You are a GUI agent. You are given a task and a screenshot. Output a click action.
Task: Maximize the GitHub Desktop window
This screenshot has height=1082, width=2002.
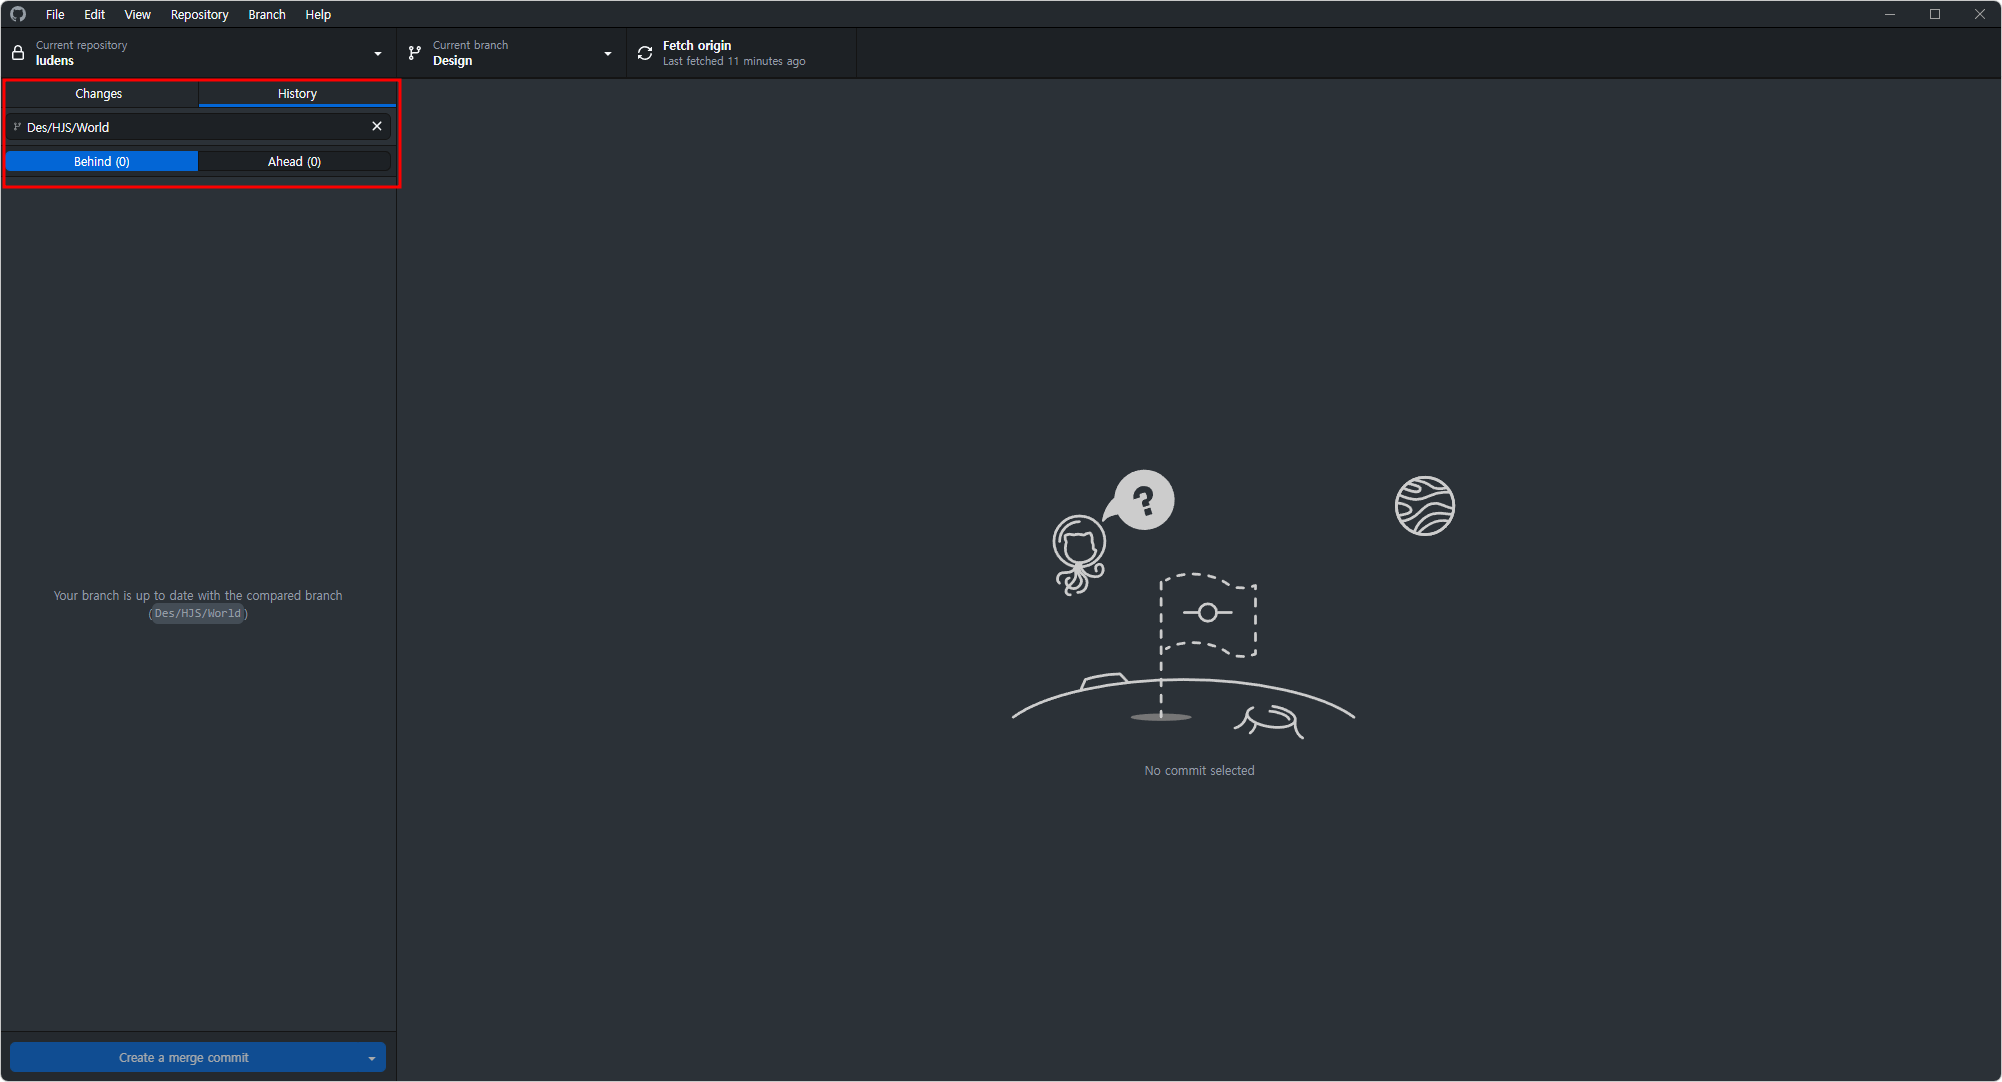(1935, 14)
